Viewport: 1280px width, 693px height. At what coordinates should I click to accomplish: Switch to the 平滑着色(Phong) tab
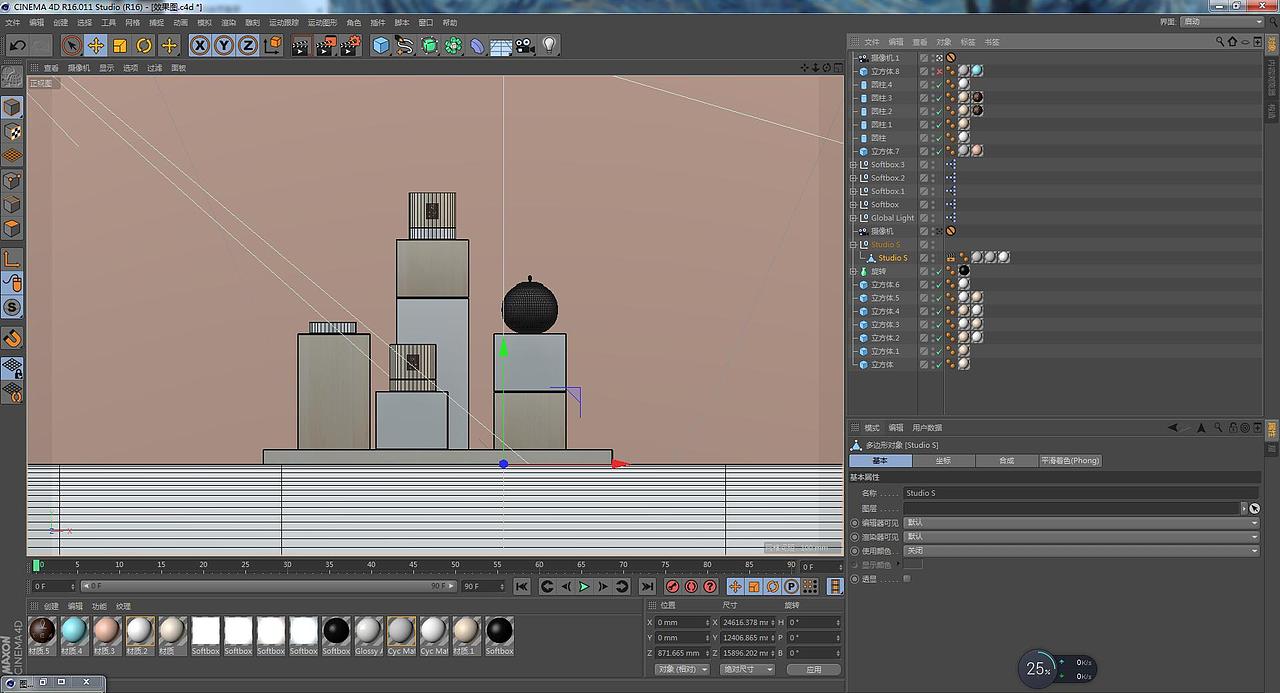pyautogui.click(x=1070, y=460)
